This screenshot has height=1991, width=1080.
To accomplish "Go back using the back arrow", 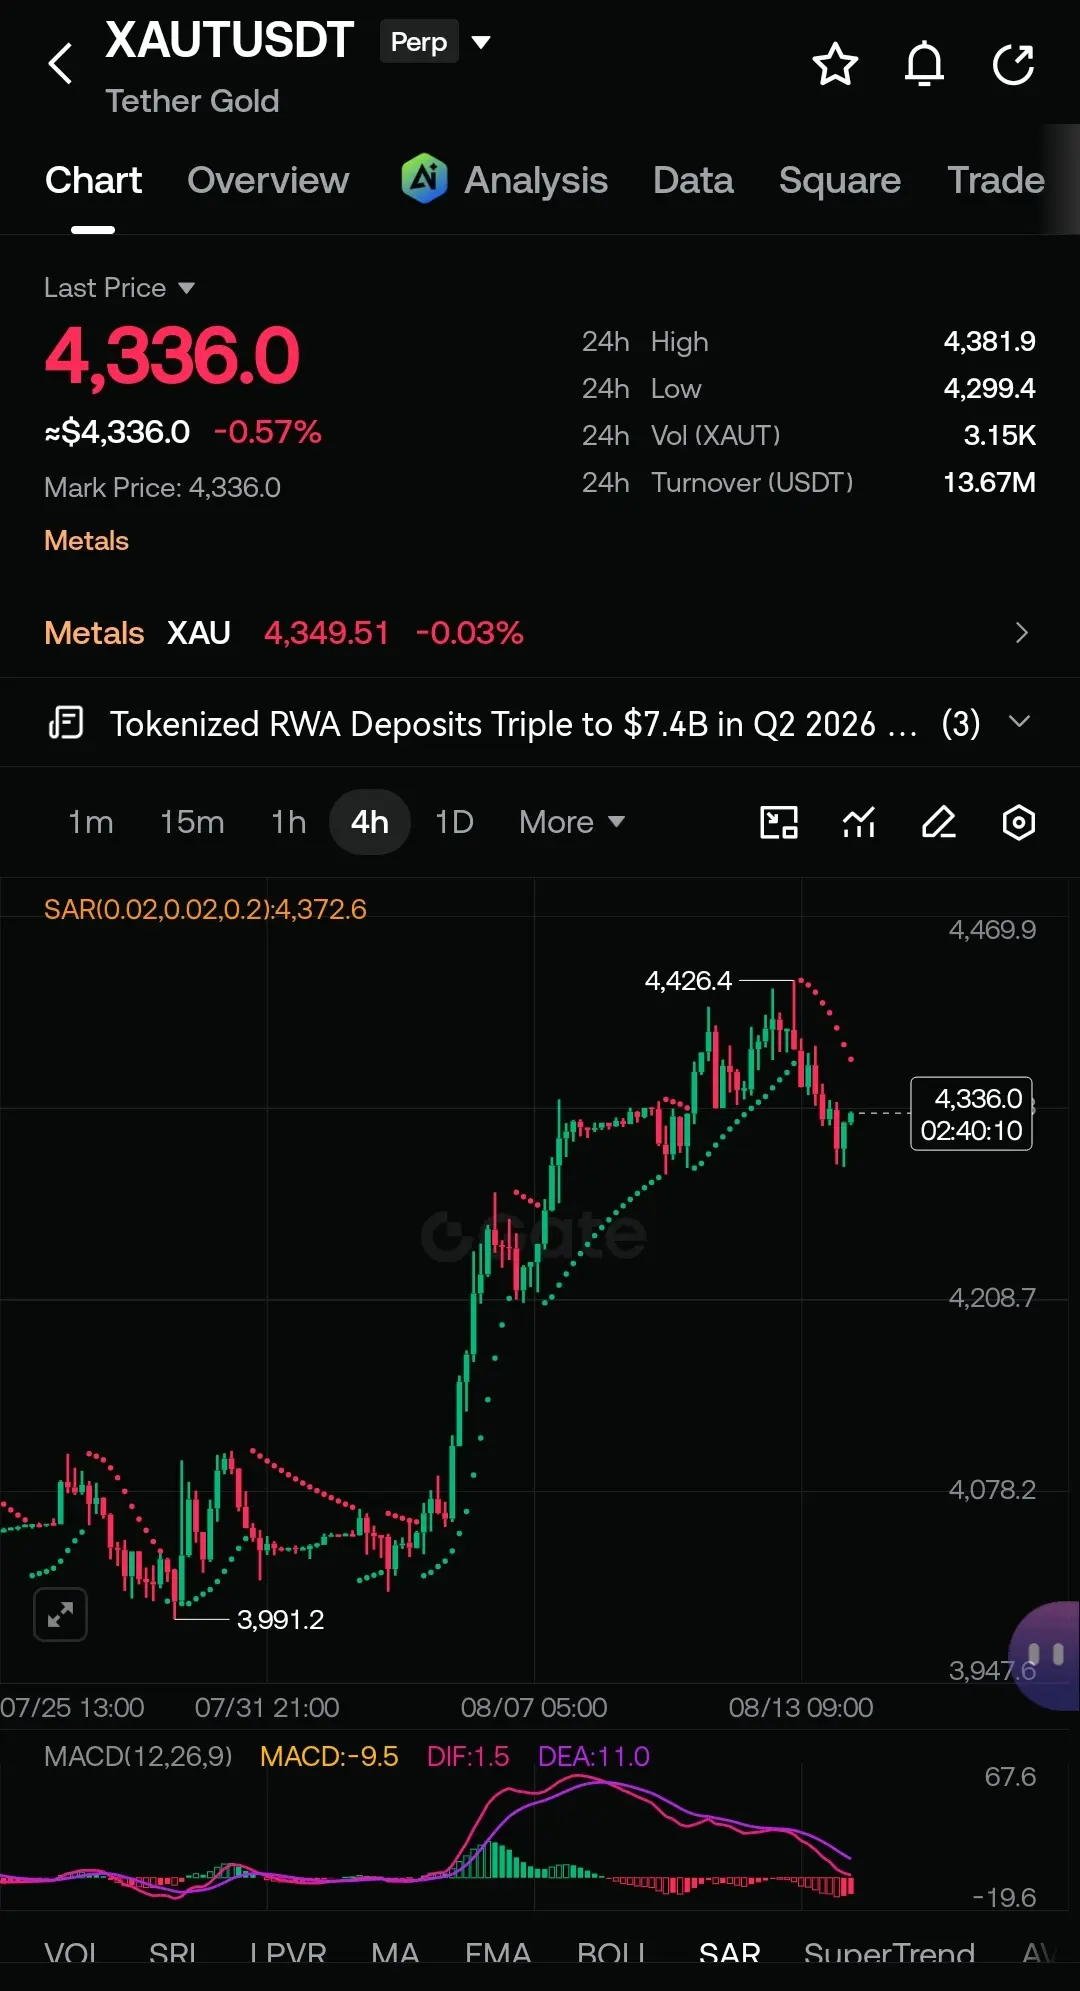I will click(x=61, y=64).
